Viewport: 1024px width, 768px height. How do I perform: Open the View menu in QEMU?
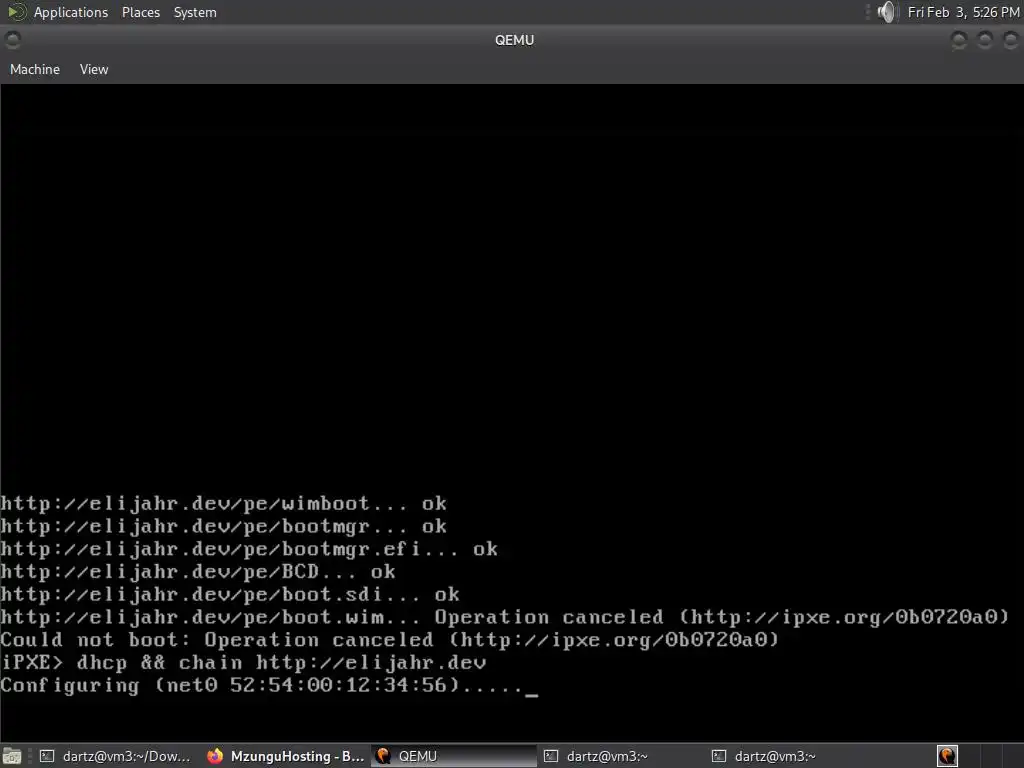click(94, 69)
